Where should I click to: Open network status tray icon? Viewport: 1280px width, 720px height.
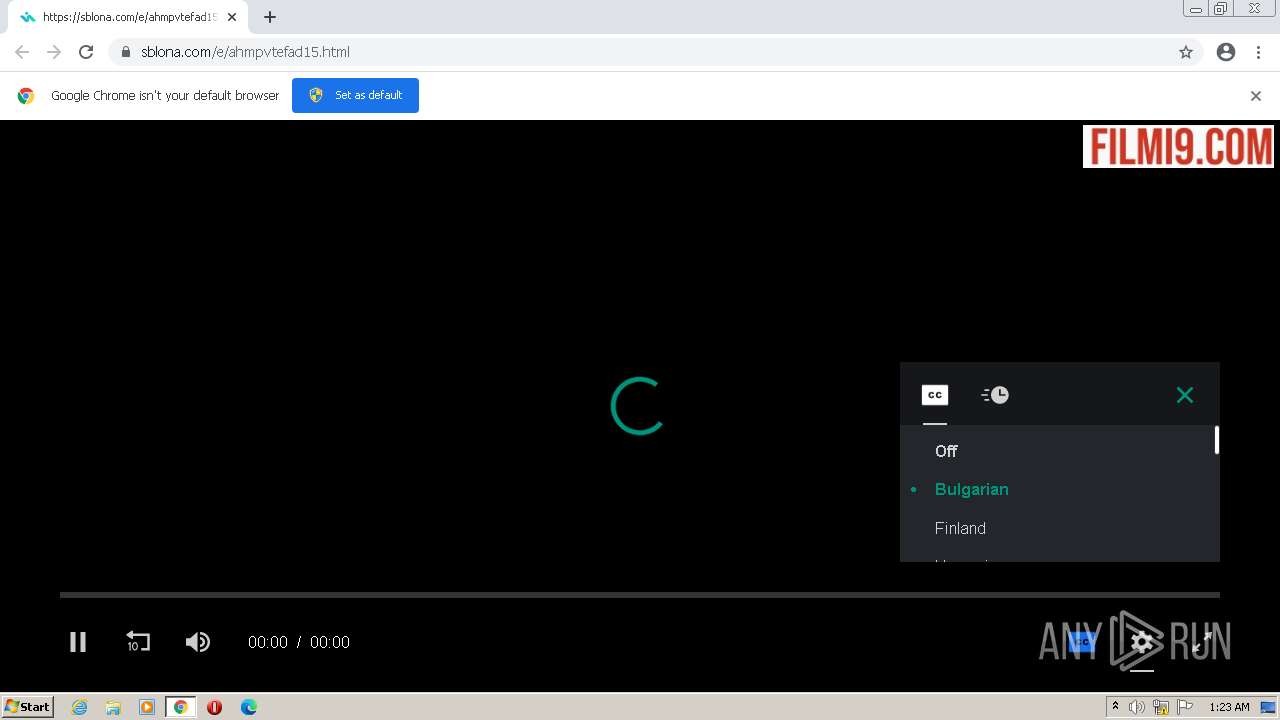pyautogui.click(x=1161, y=707)
